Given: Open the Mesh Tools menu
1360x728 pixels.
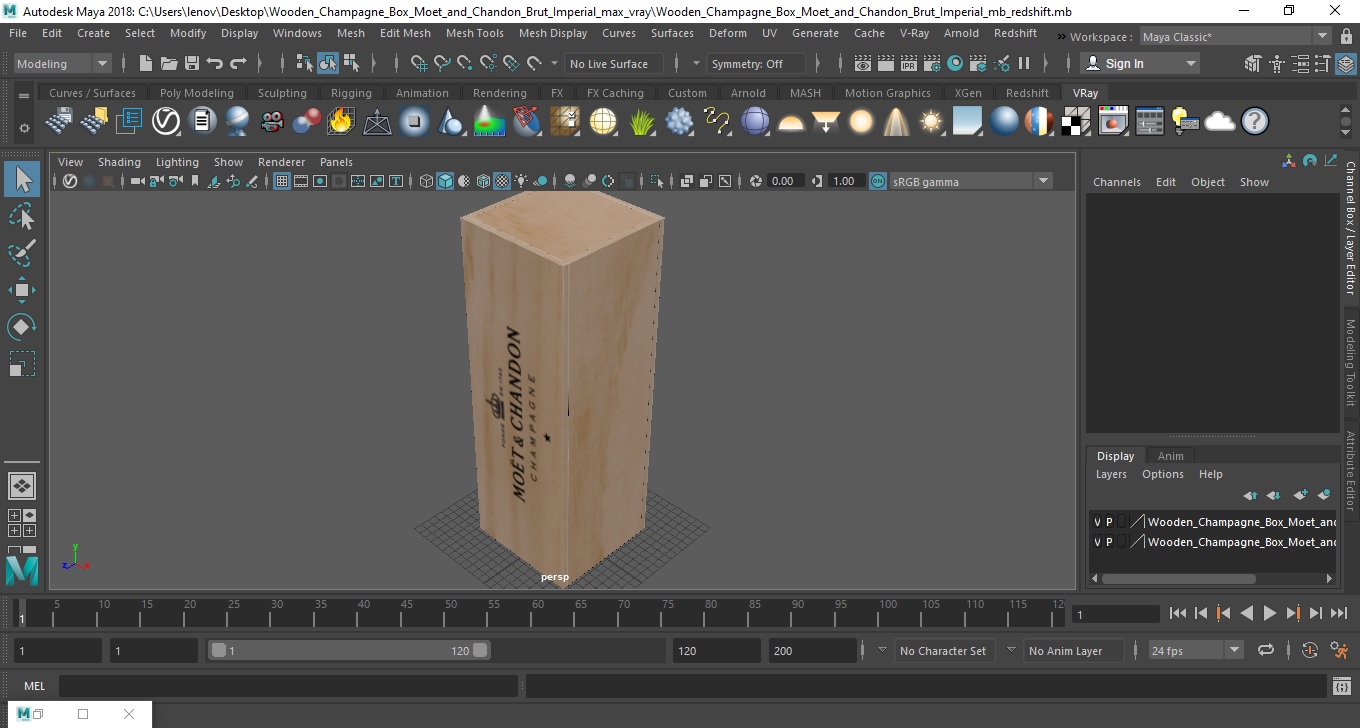Looking at the screenshot, I should pos(474,33).
